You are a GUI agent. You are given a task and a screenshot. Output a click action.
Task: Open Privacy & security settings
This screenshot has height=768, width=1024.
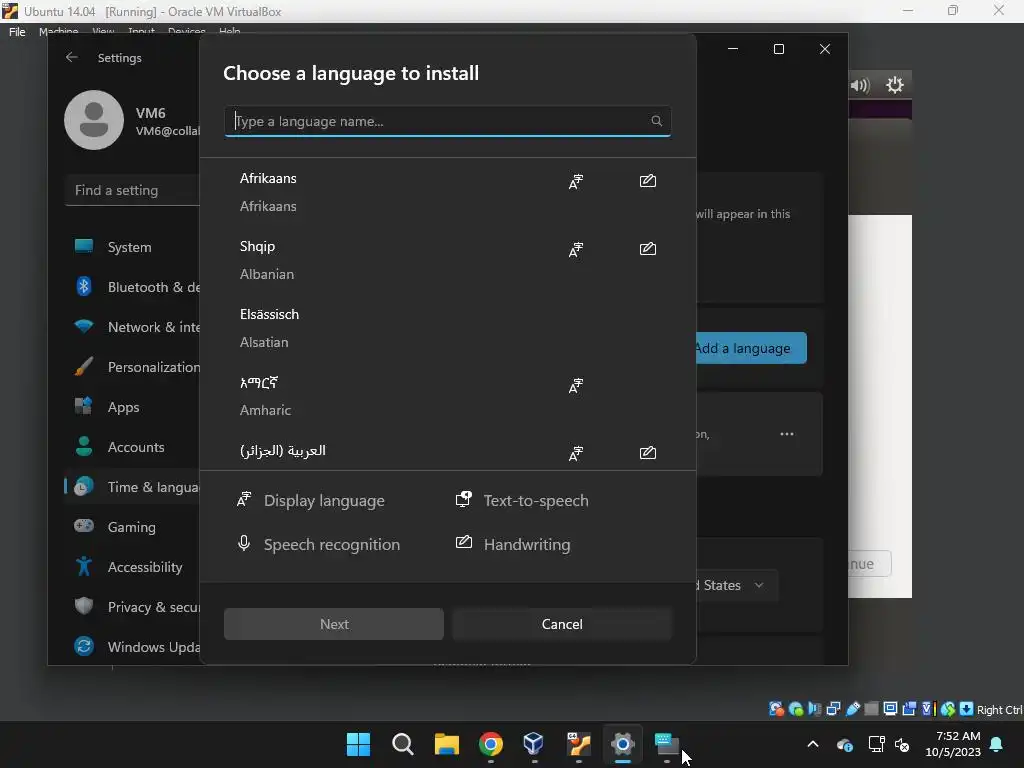pyautogui.click(x=133, y=607)
